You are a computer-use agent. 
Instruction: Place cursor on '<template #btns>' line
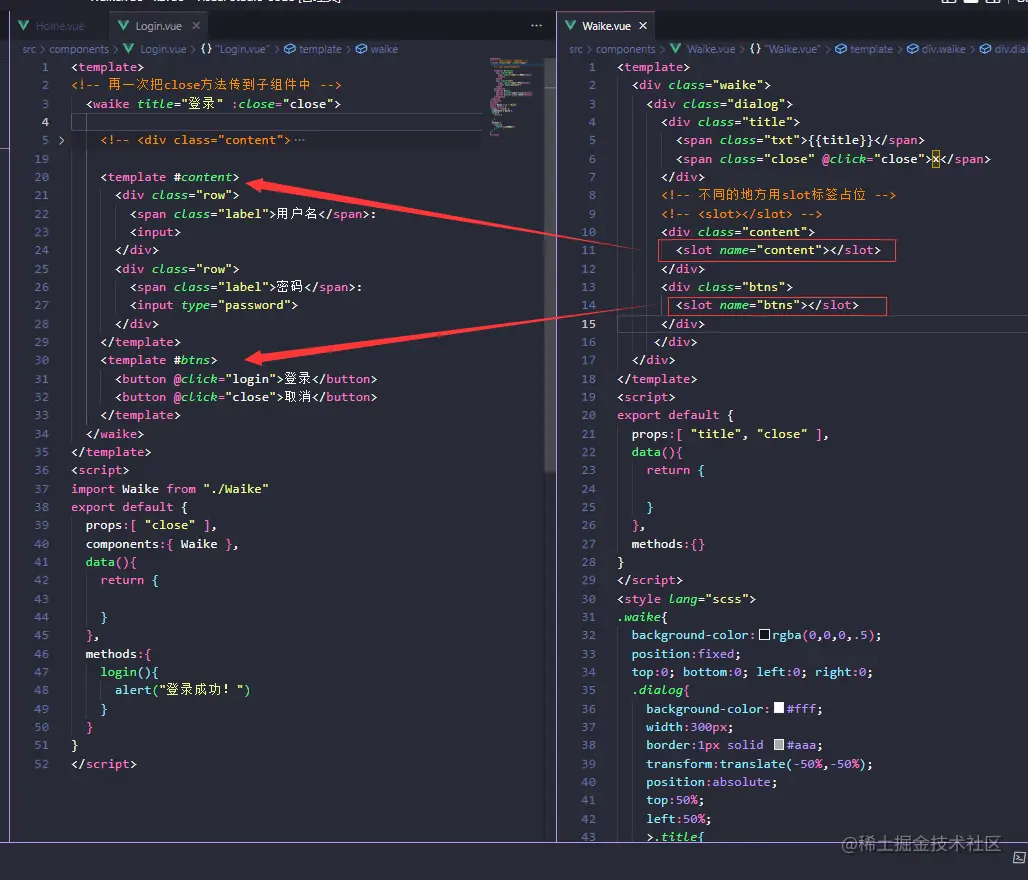[159, 360]
